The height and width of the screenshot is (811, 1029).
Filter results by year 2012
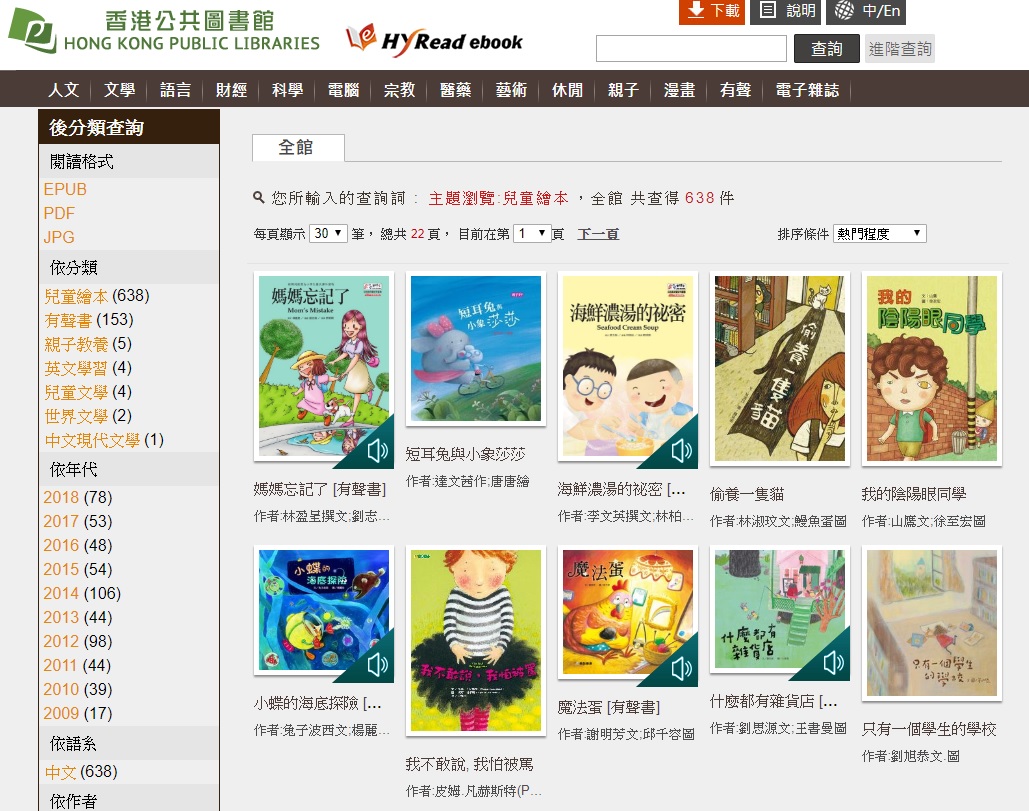(x=61, y=641)
